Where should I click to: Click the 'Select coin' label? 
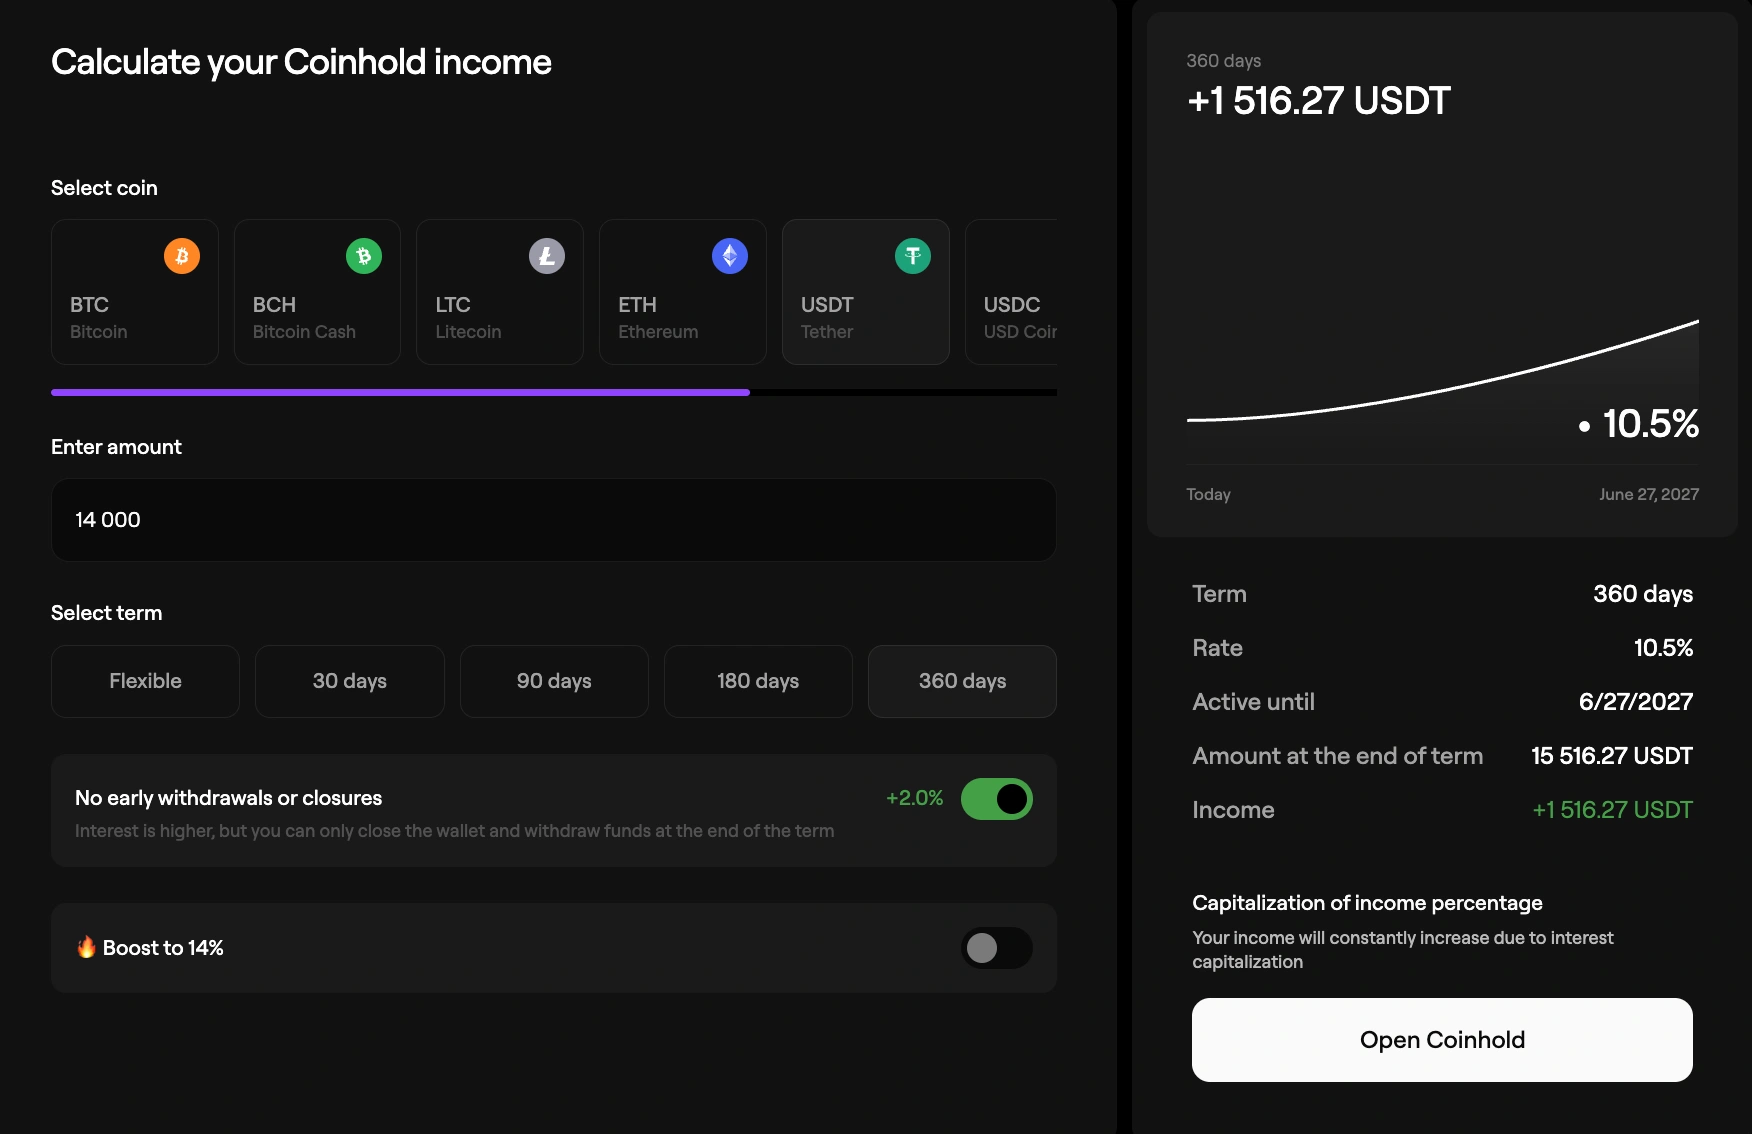point(104,188)
